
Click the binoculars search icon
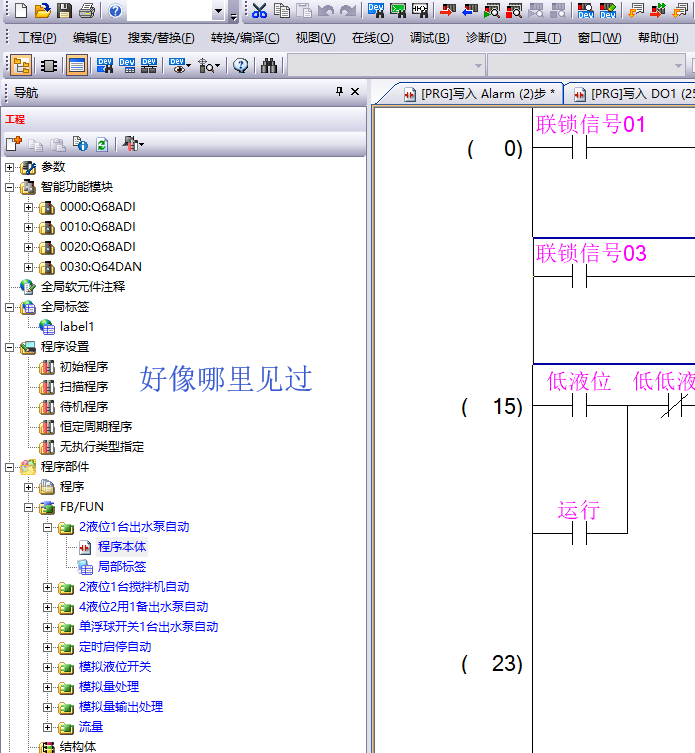tap(269, 66)
